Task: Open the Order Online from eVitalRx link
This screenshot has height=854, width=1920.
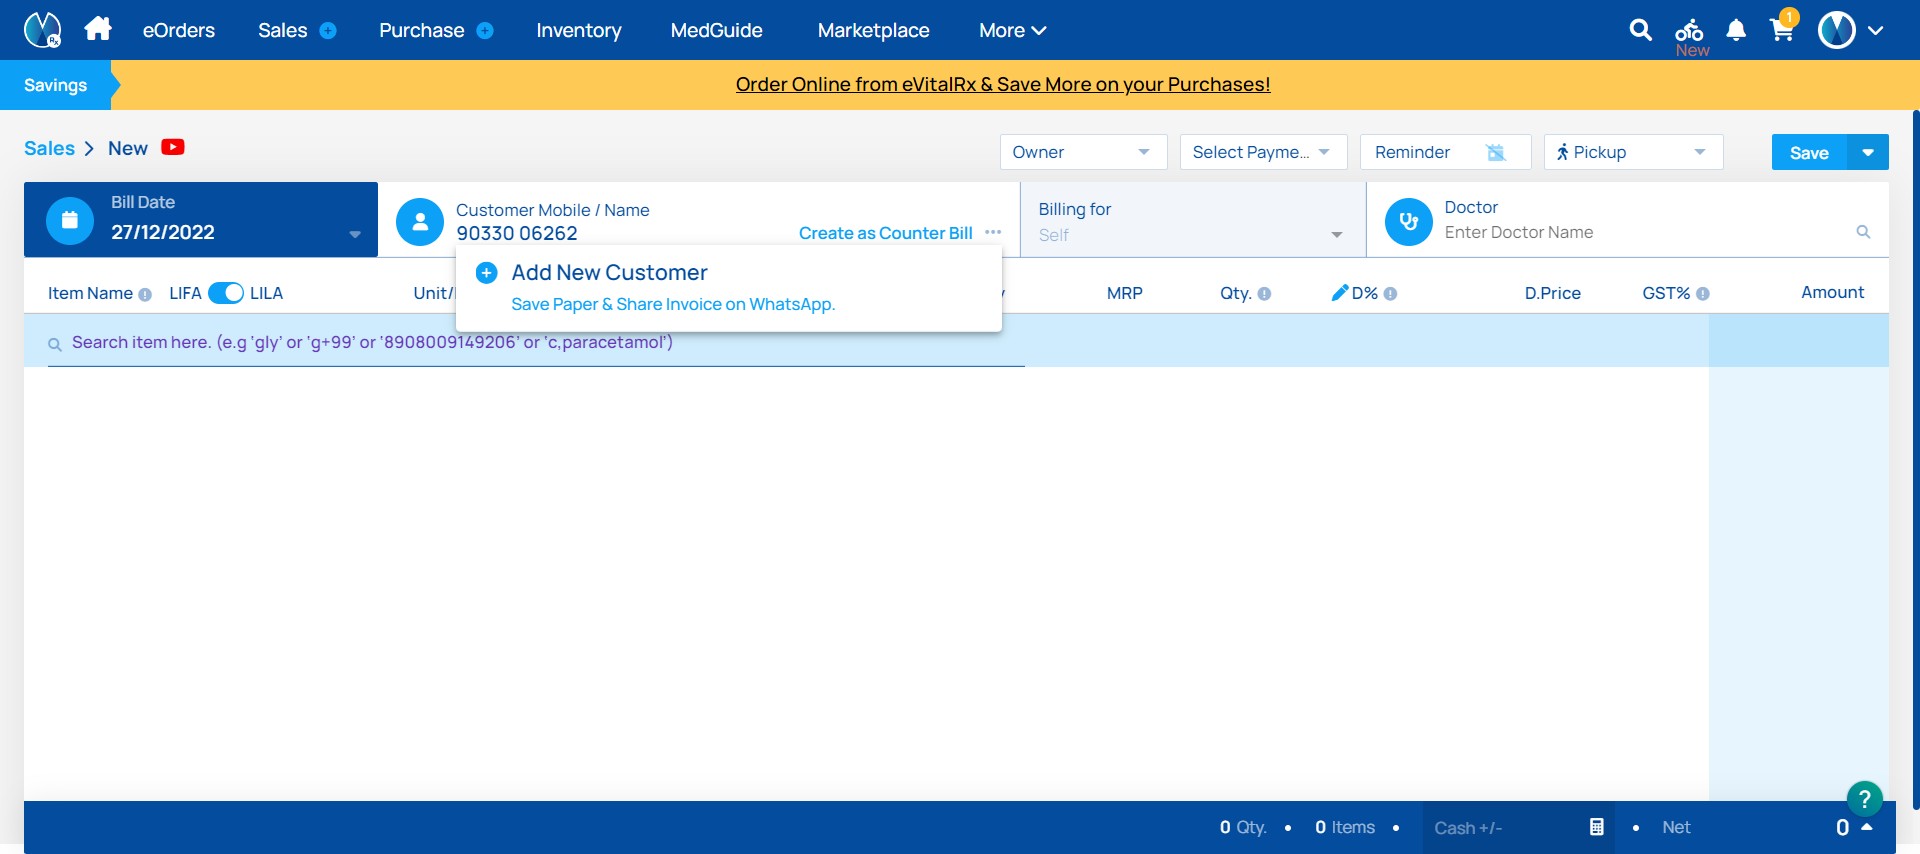Action: click(1003, 85)
